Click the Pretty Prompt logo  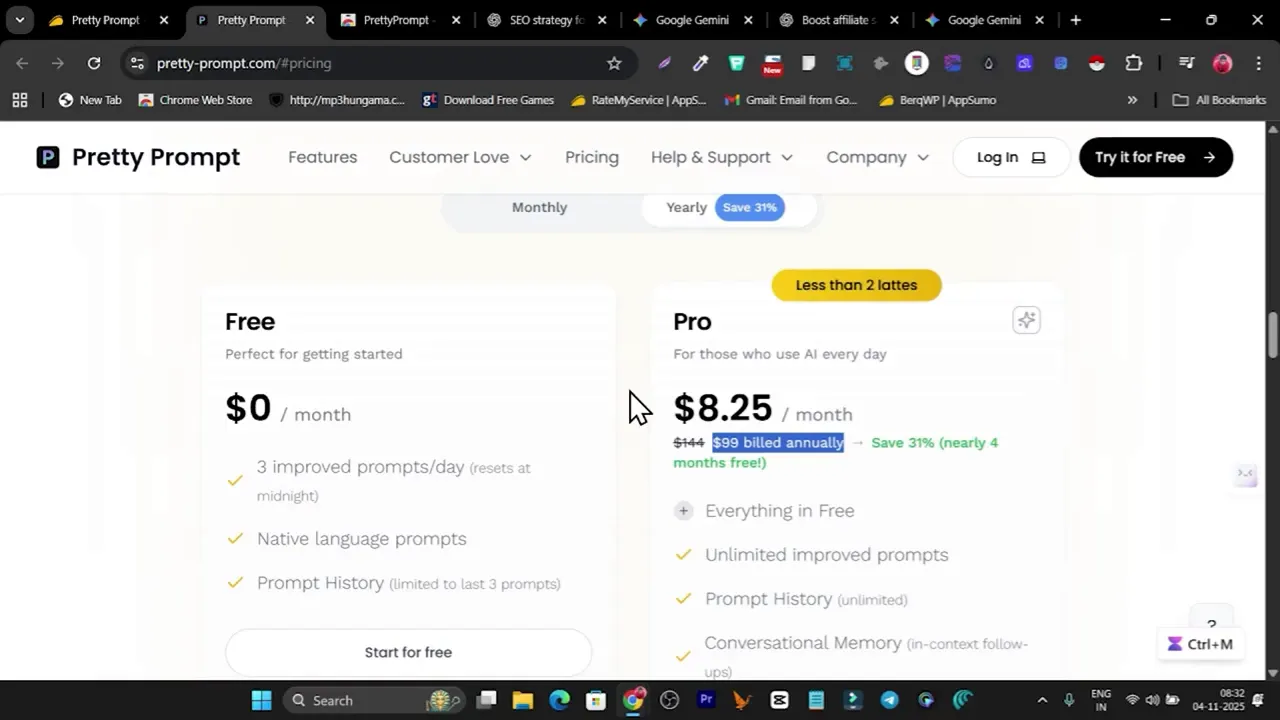[137, 157]
